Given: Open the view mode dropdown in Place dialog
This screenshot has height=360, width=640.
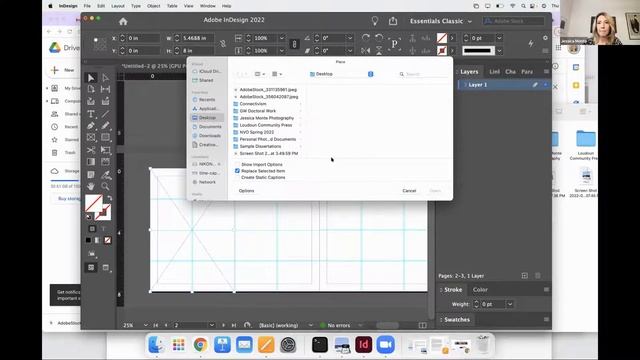Looking at the screenshot, I should tap(260, 74).
